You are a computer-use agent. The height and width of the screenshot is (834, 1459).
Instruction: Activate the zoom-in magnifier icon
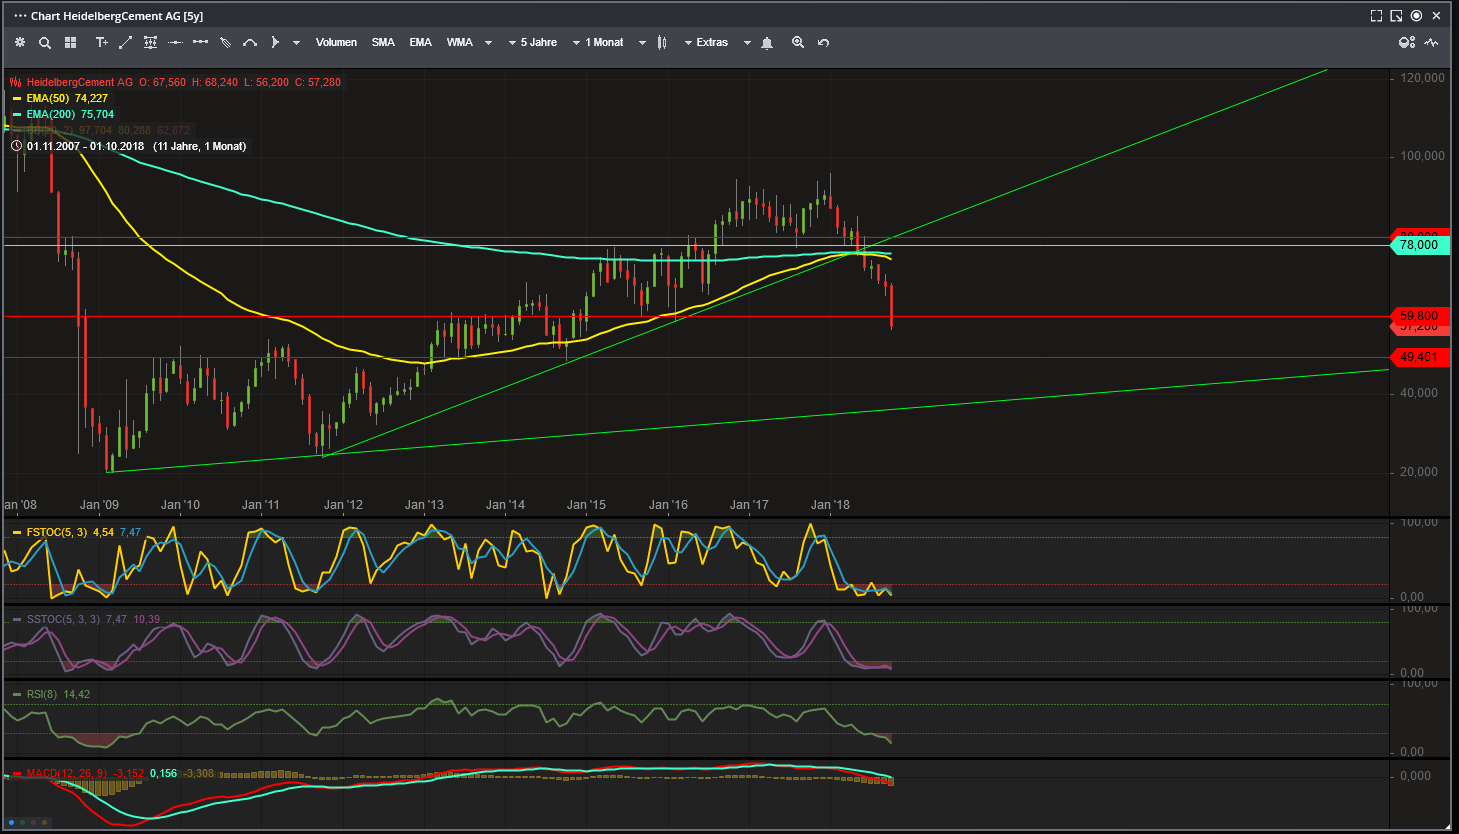[797, 42]
